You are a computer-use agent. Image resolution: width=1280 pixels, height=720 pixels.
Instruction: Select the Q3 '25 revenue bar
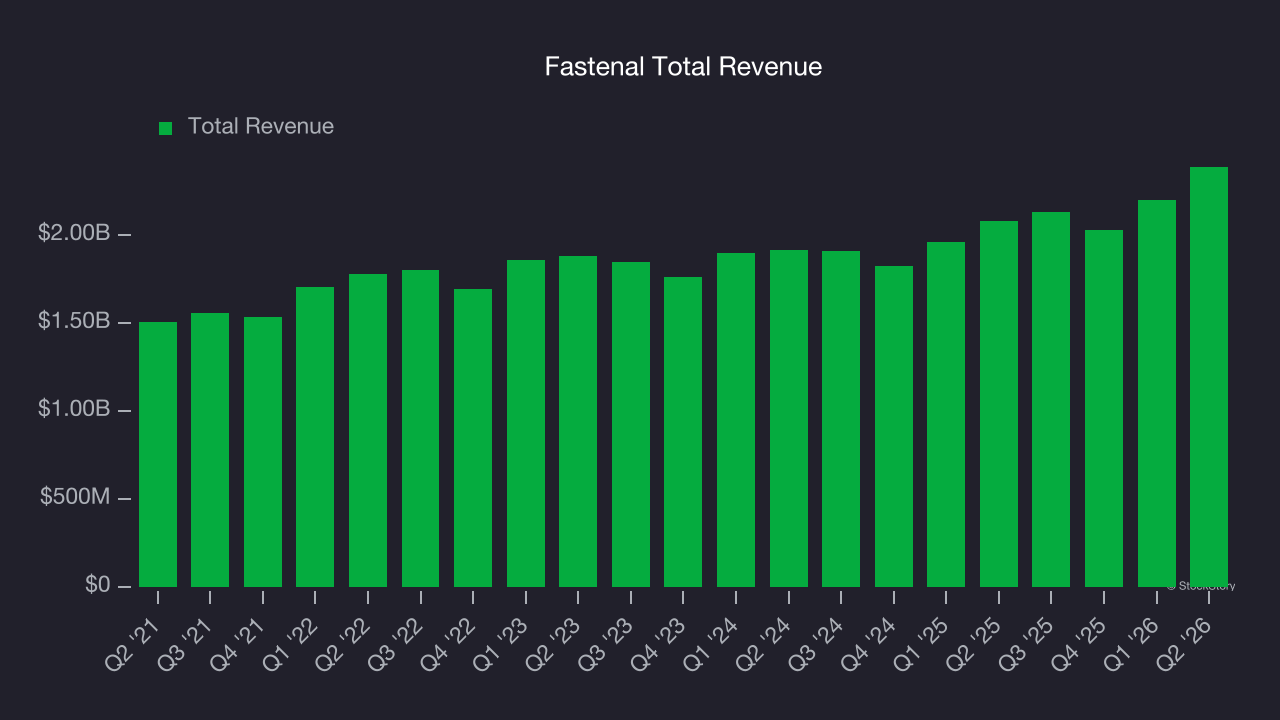pos(1051,399)
